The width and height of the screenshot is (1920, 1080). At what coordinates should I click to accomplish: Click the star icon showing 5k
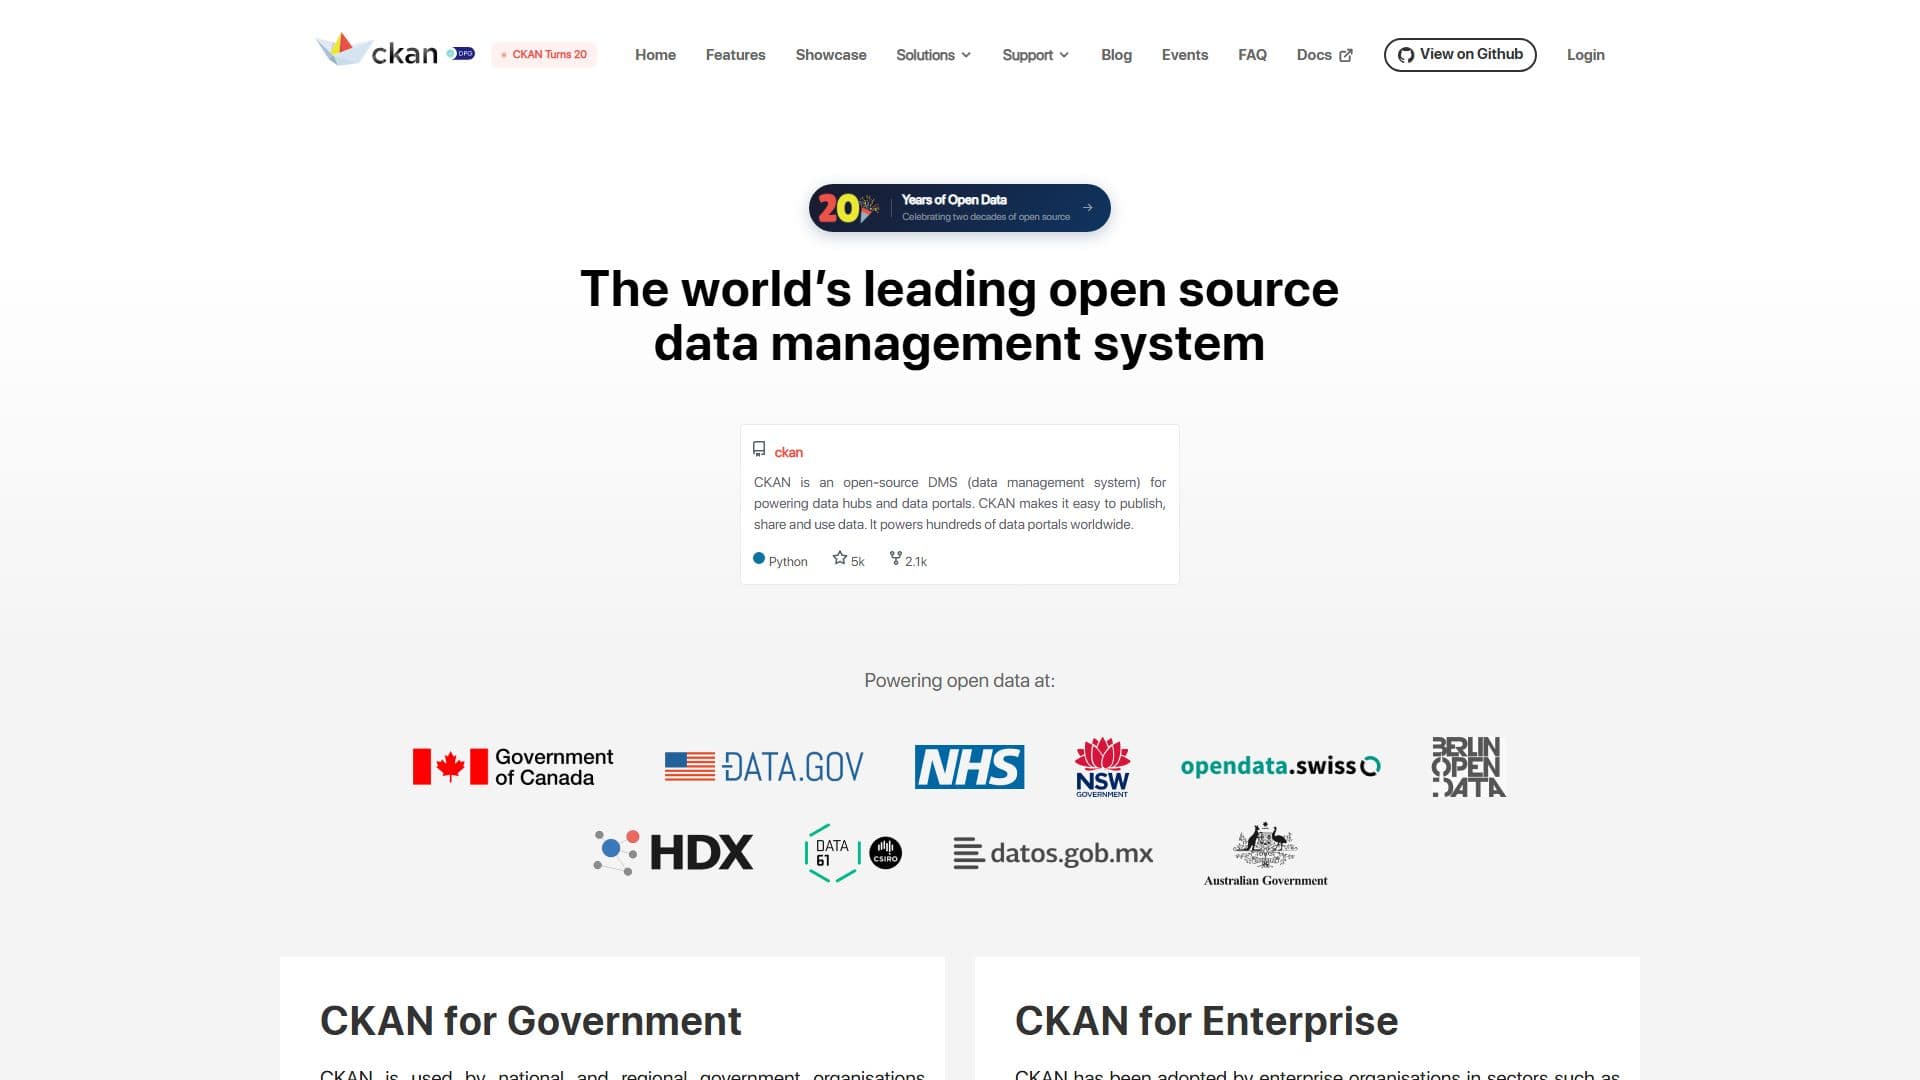coord(840,558)
